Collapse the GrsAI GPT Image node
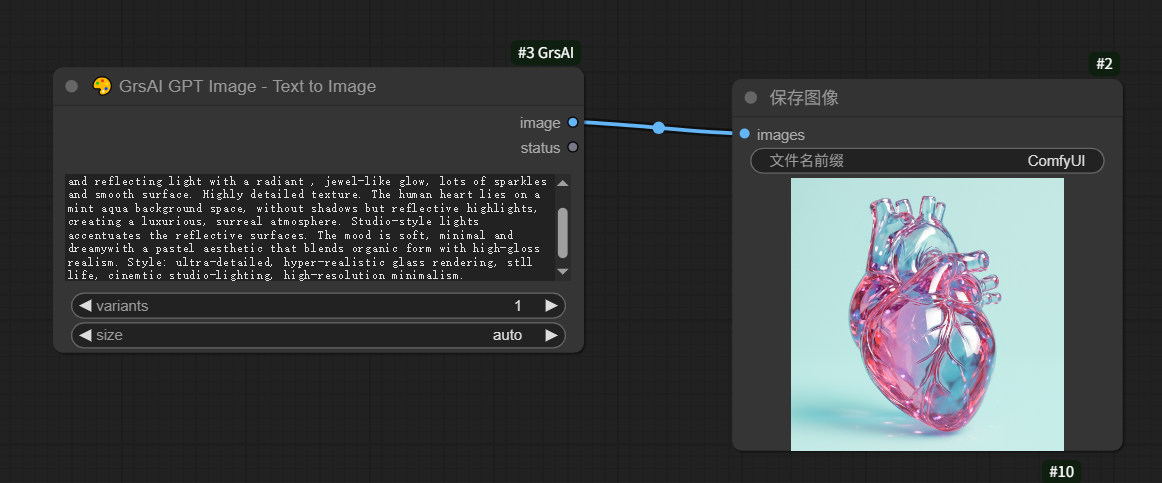Image resolution: width=1162 pixels, height=483 pixels. point(71,86)
